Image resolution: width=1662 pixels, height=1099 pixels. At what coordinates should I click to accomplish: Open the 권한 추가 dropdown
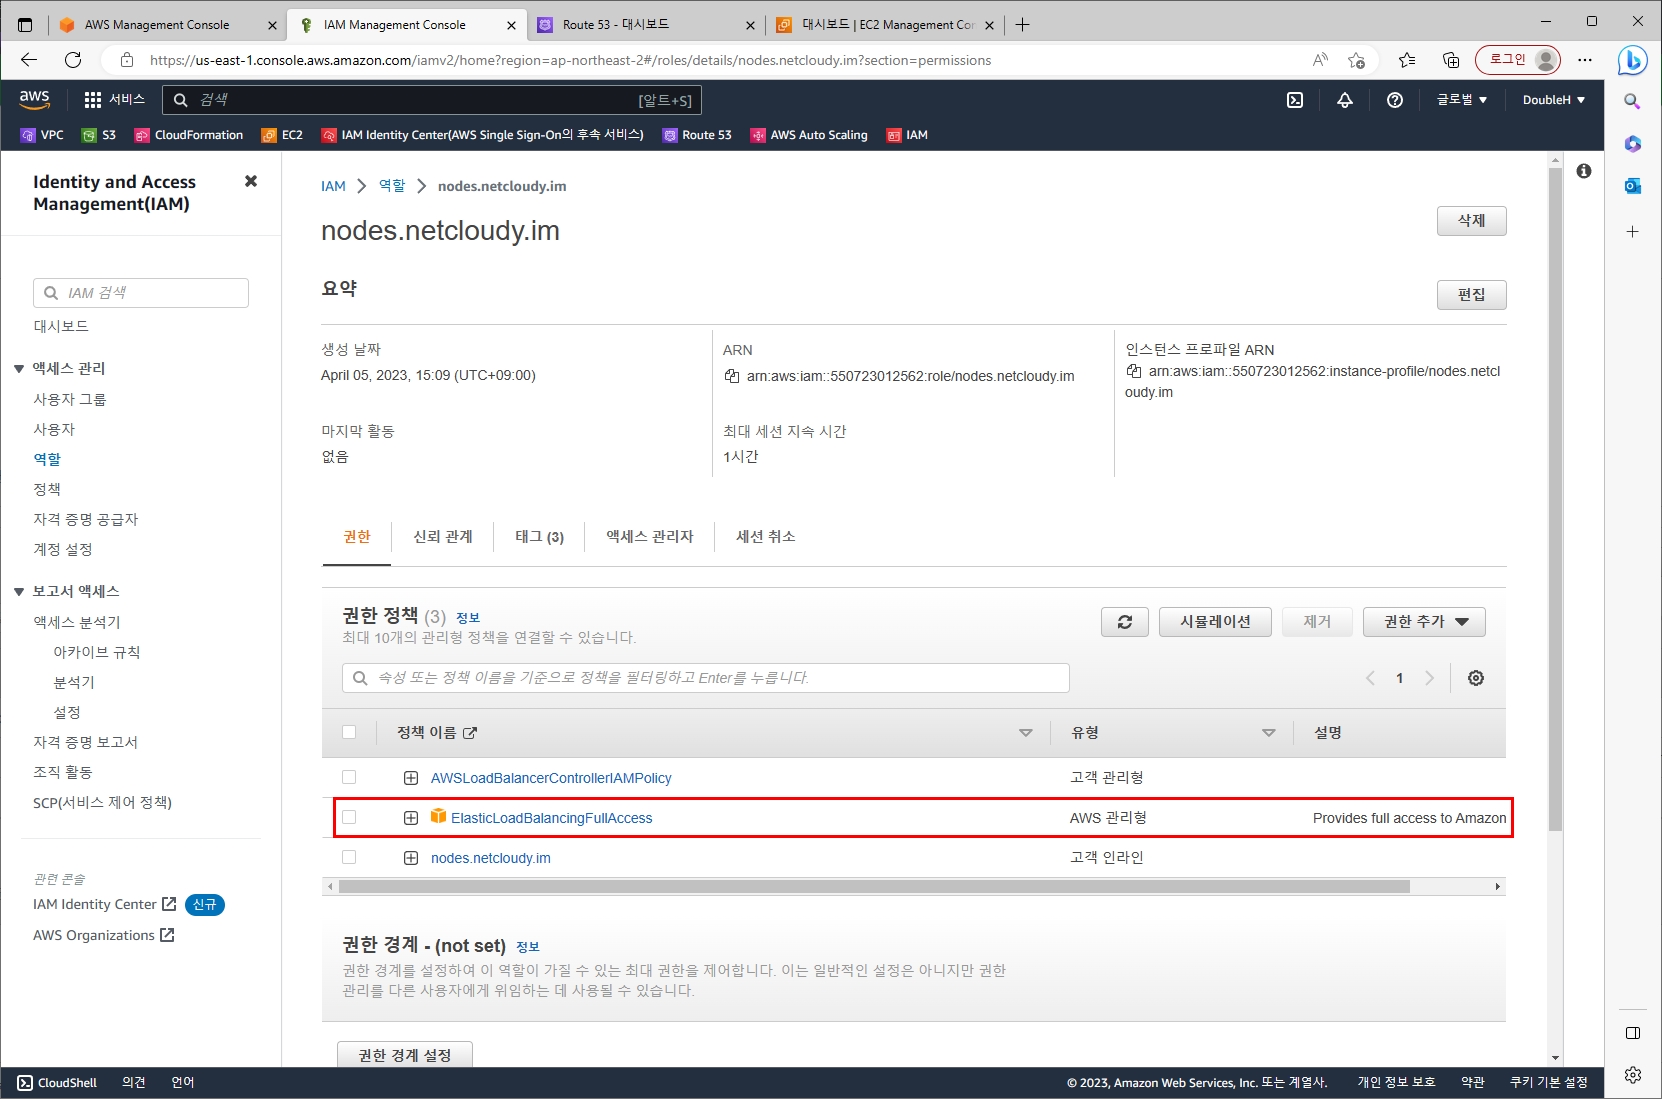tap(1424, 622)
